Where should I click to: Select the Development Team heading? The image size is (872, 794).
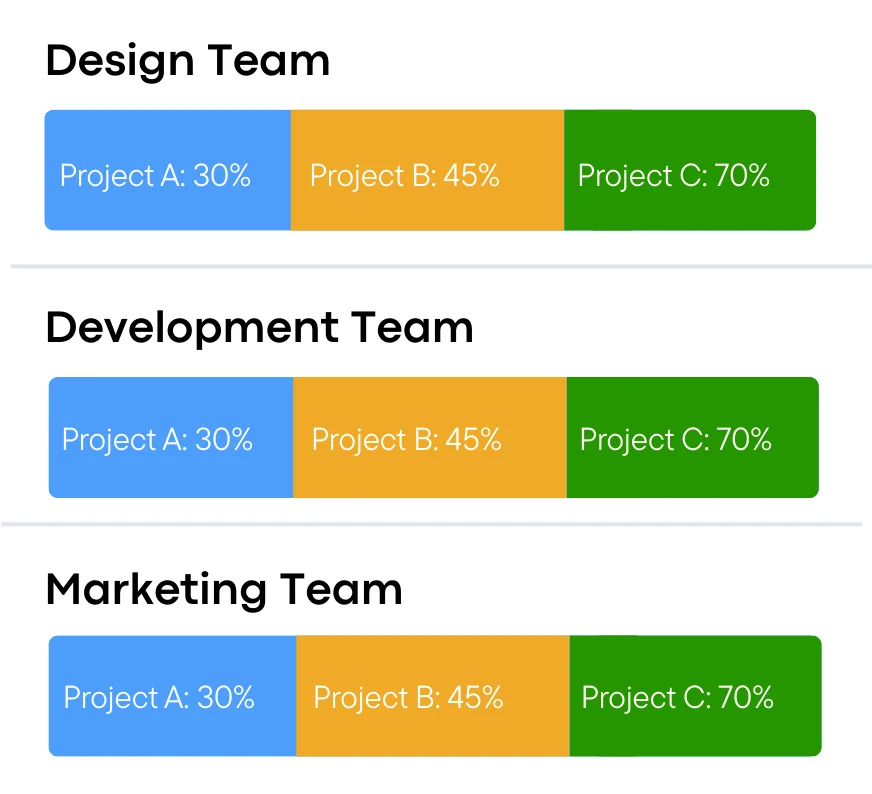(259, 328)
